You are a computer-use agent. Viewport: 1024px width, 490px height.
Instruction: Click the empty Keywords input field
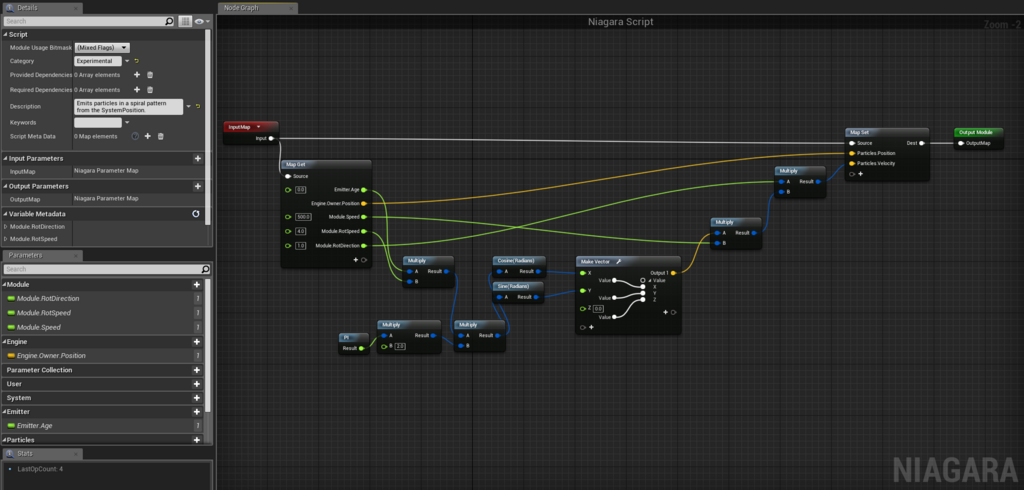(x=98, y=122)
